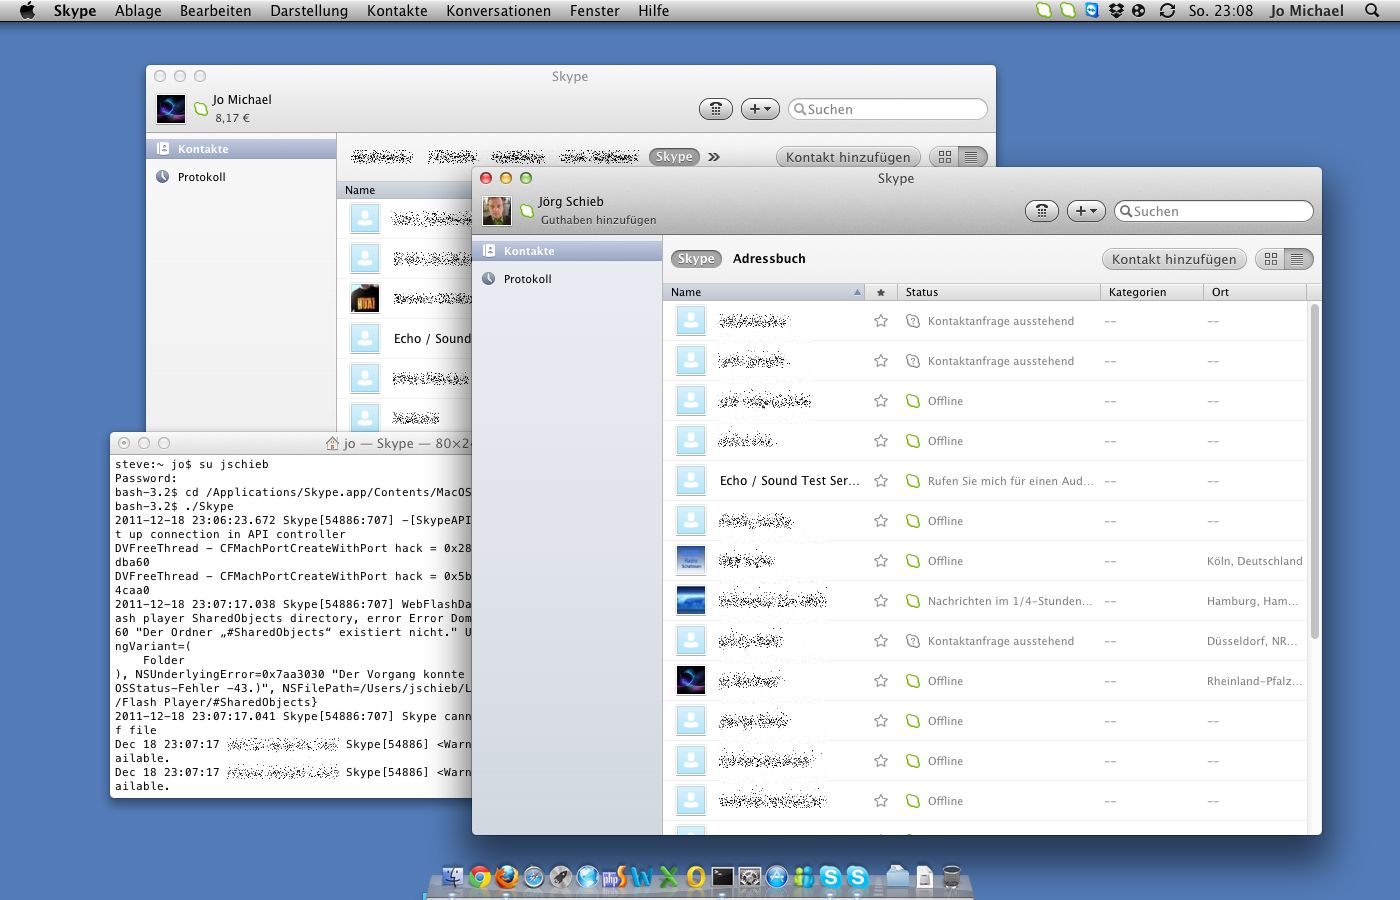Sort contacts by the Status column header

point(998,292)
